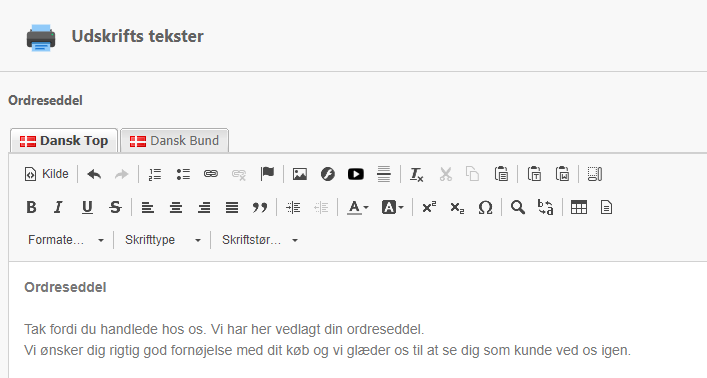This screenshot has height=378, width=707.
Task: Align text to the left
Action: pos(148,207)
